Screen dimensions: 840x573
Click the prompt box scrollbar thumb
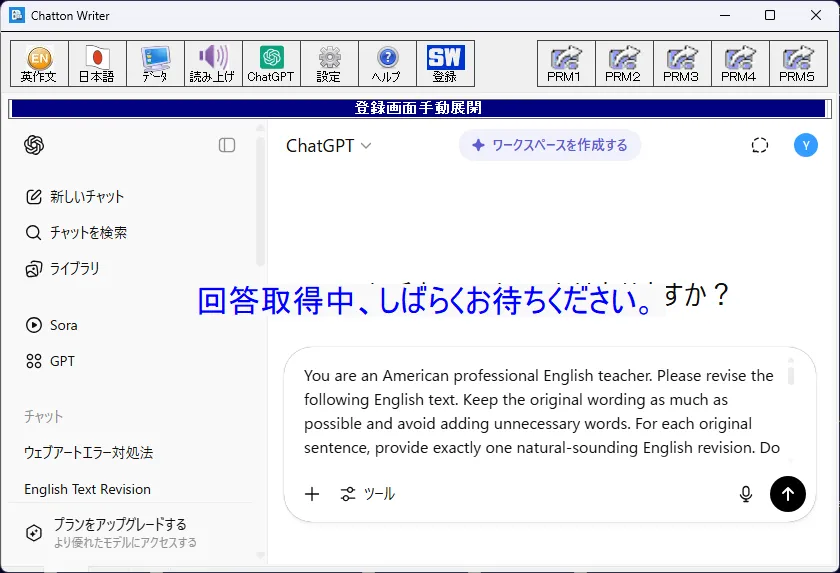(791, 374)
